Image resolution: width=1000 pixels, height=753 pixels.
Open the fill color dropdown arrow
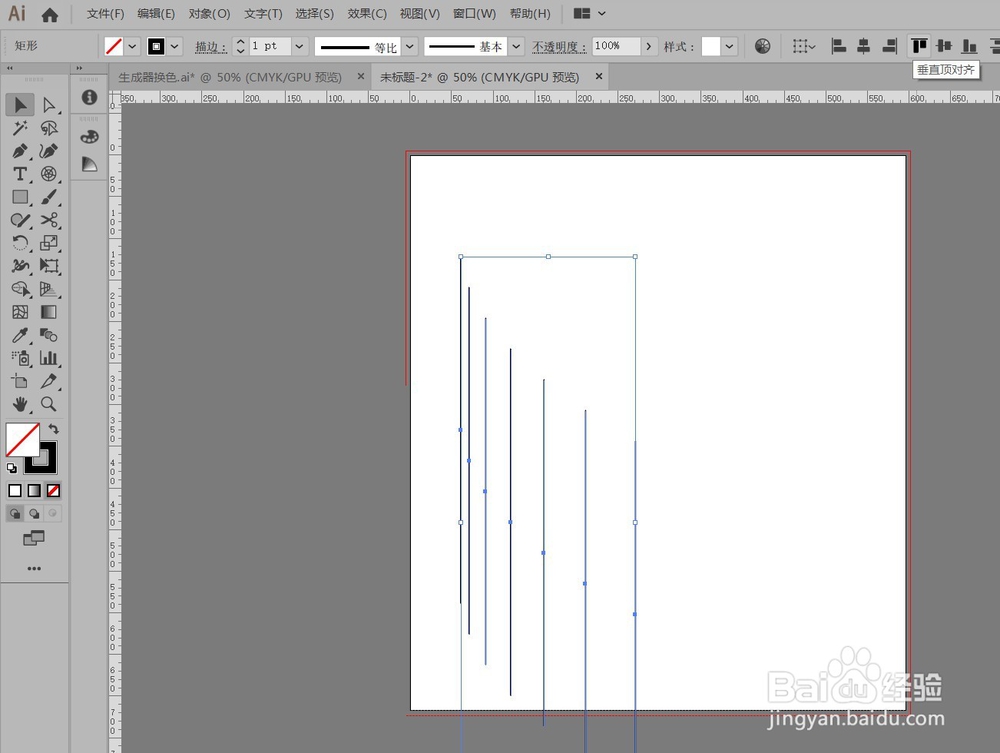click(132, 47)
